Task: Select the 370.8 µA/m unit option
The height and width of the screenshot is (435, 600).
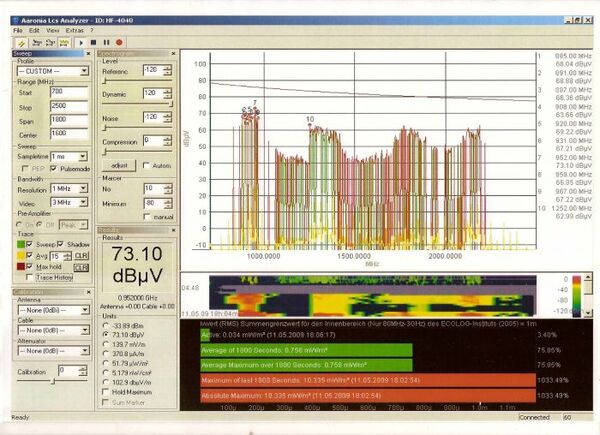Action: click(106, 354)
